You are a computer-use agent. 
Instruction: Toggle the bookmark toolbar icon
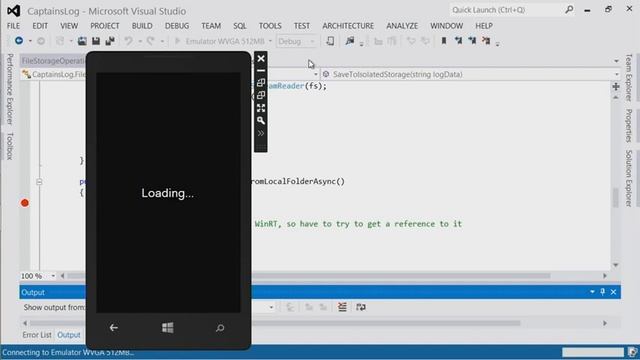point(444,41)
